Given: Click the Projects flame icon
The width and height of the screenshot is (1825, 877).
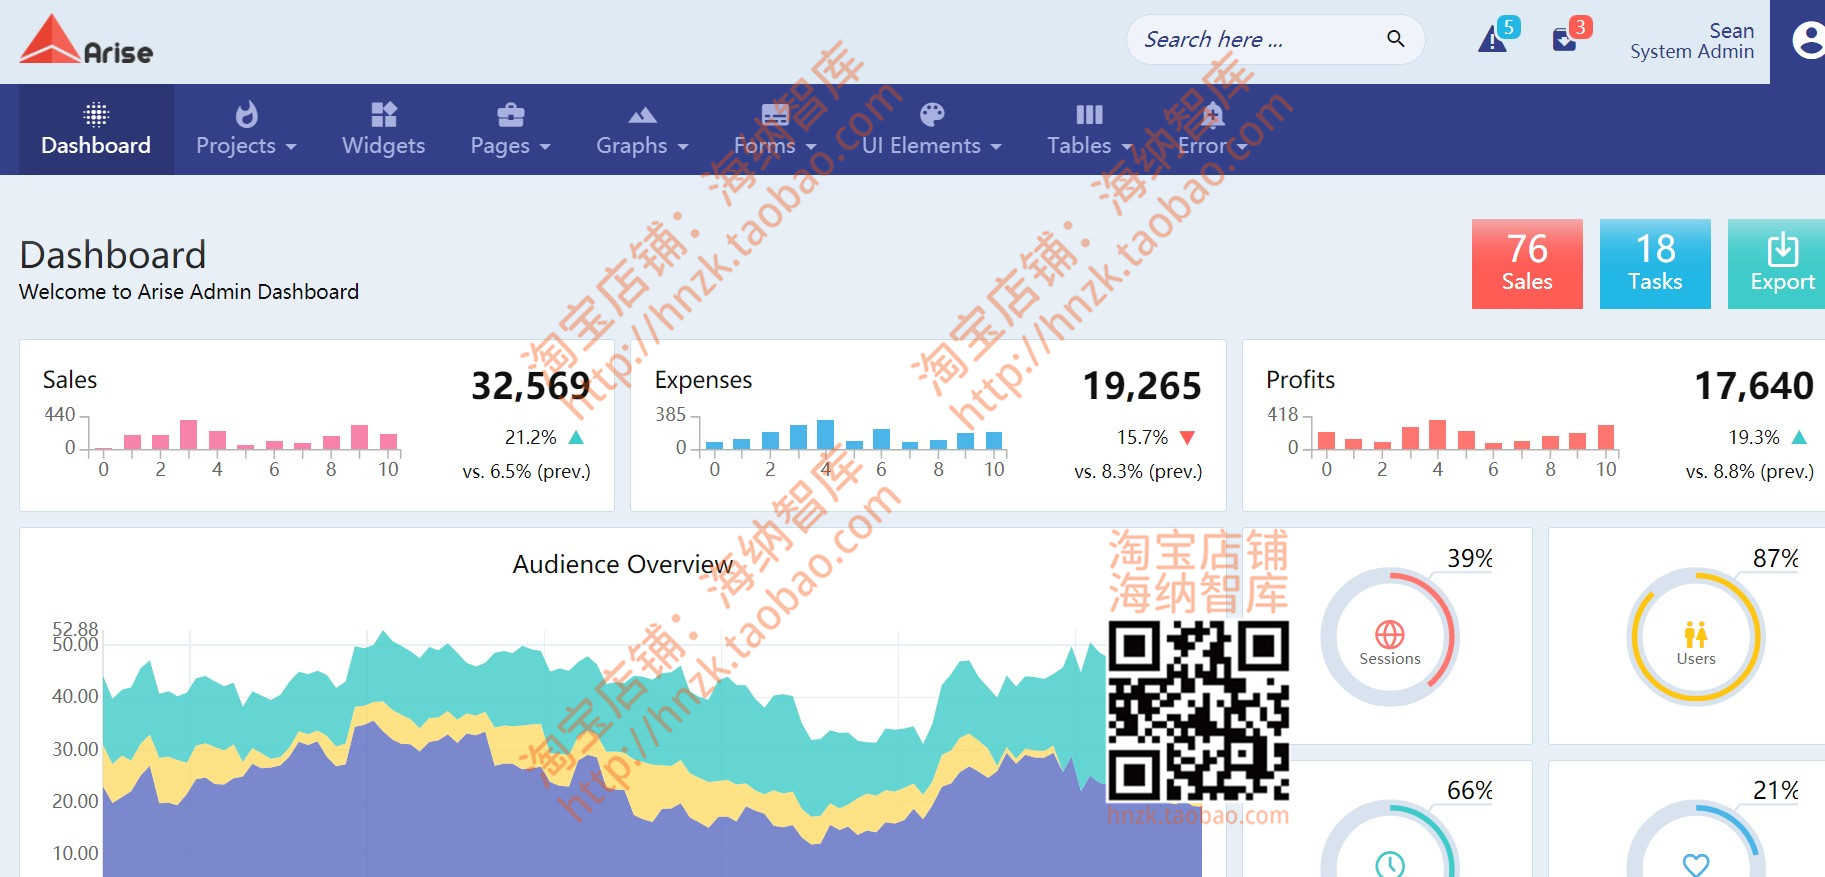Looking at the screenshot, I should pyautogui.click(x=246, y=114).
